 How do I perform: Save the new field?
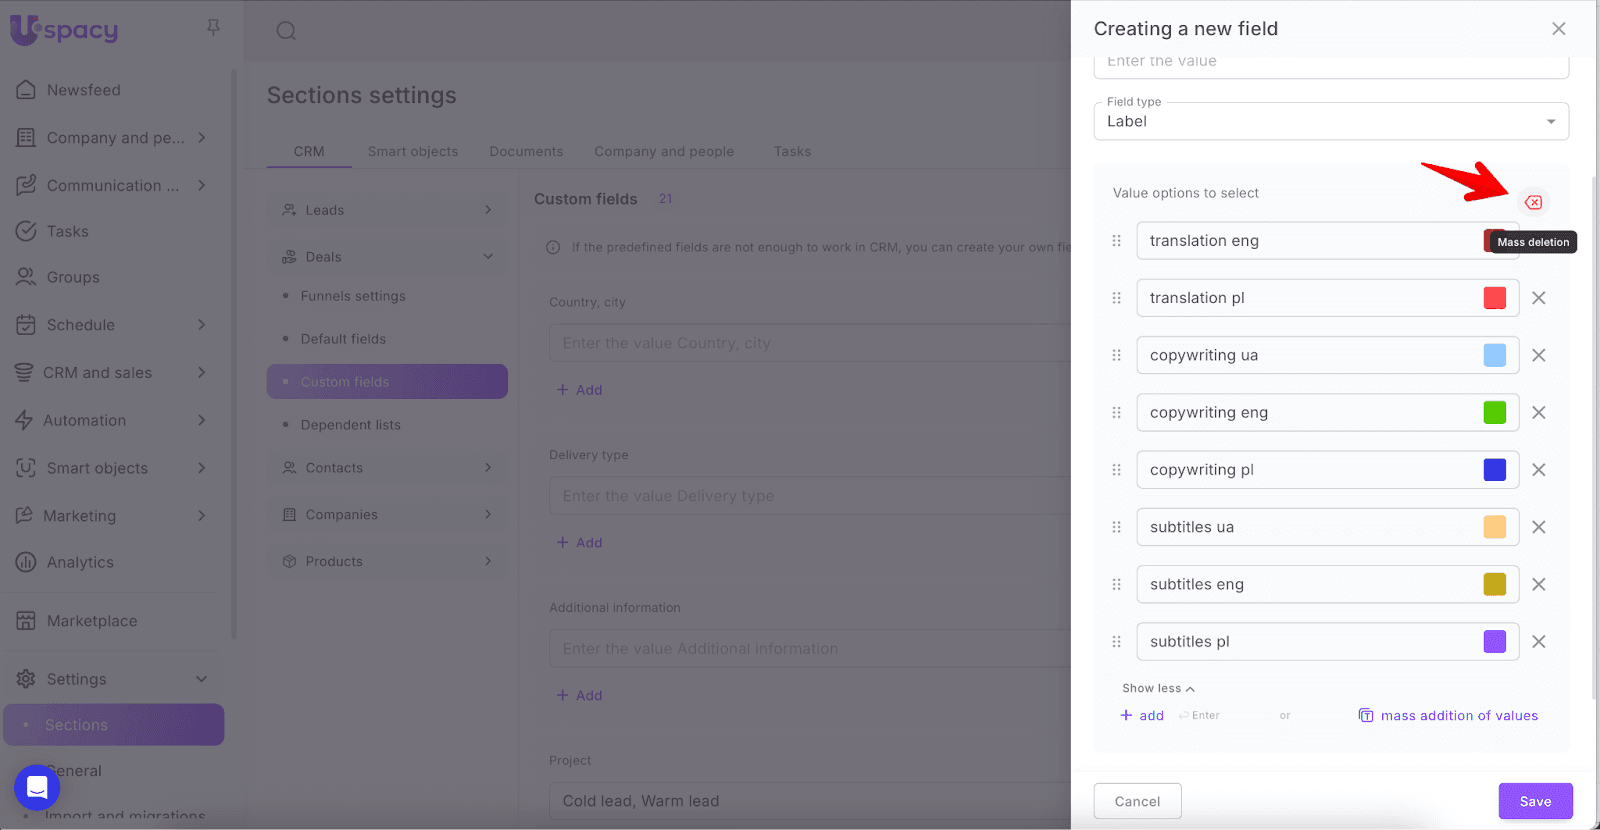point(1535,801)
